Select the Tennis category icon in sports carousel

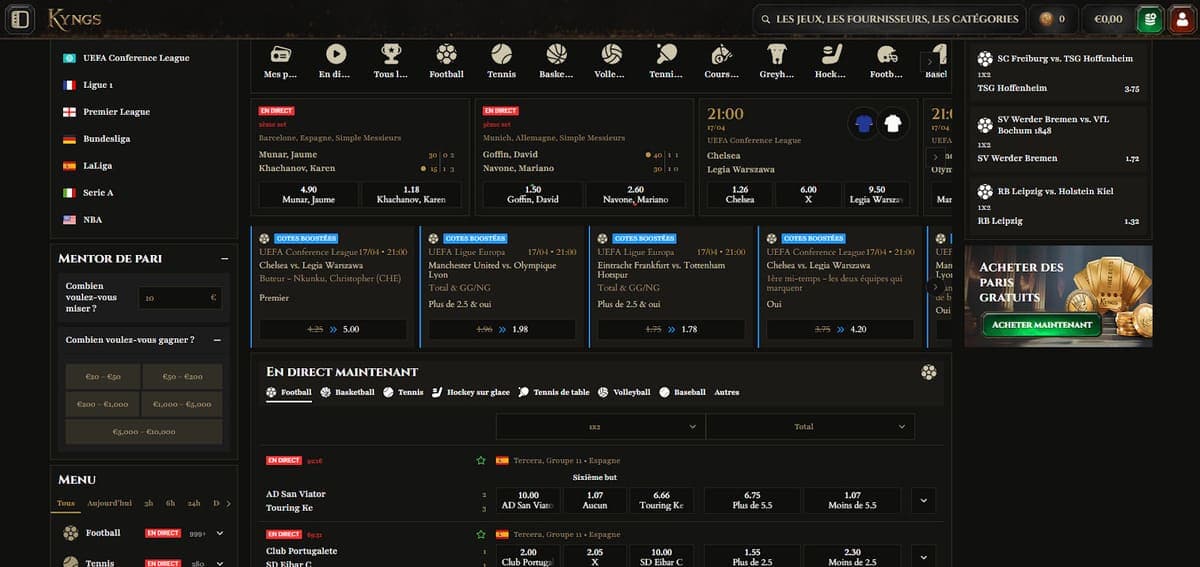[x=501, y=53]
